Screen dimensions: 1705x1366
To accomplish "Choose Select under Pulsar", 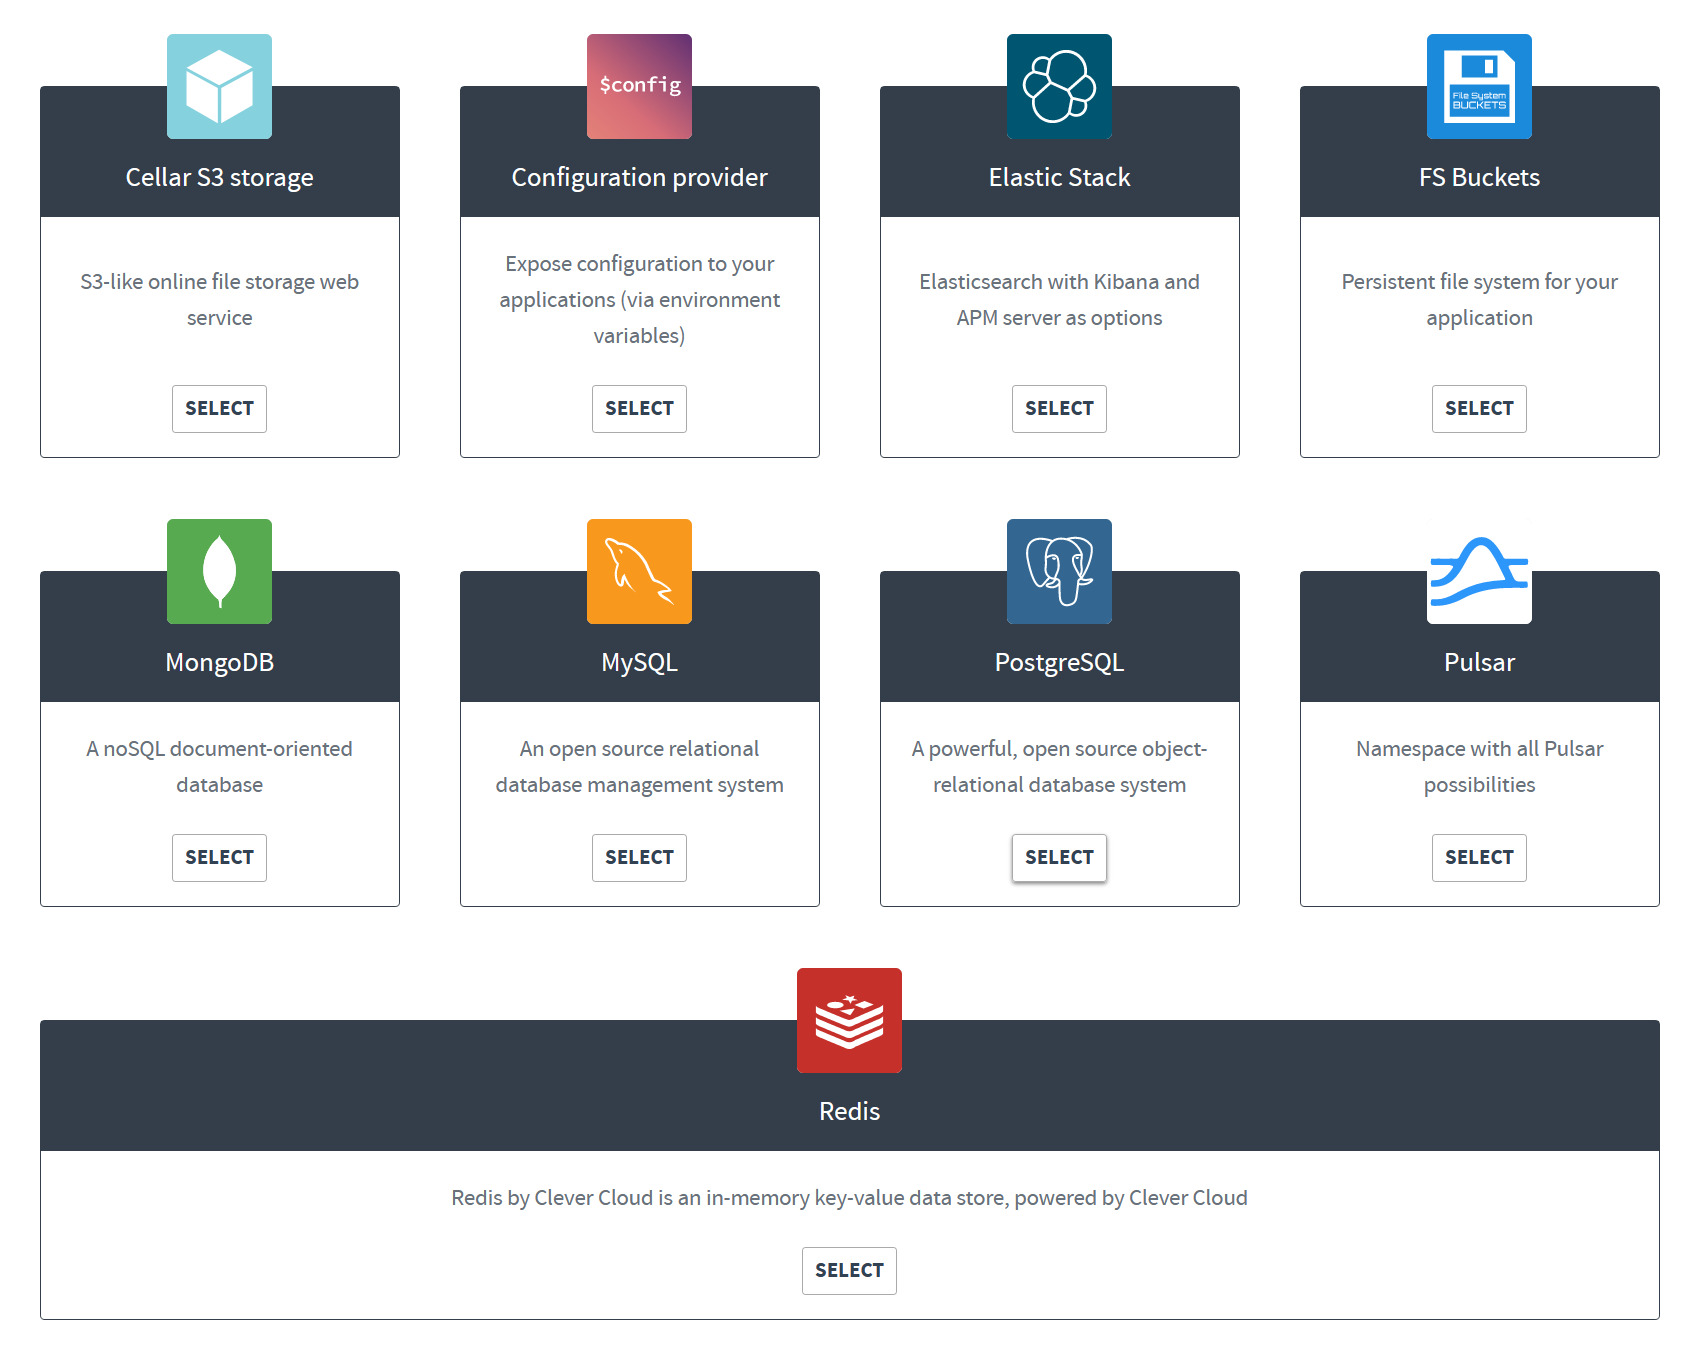I will (1479, 858).
